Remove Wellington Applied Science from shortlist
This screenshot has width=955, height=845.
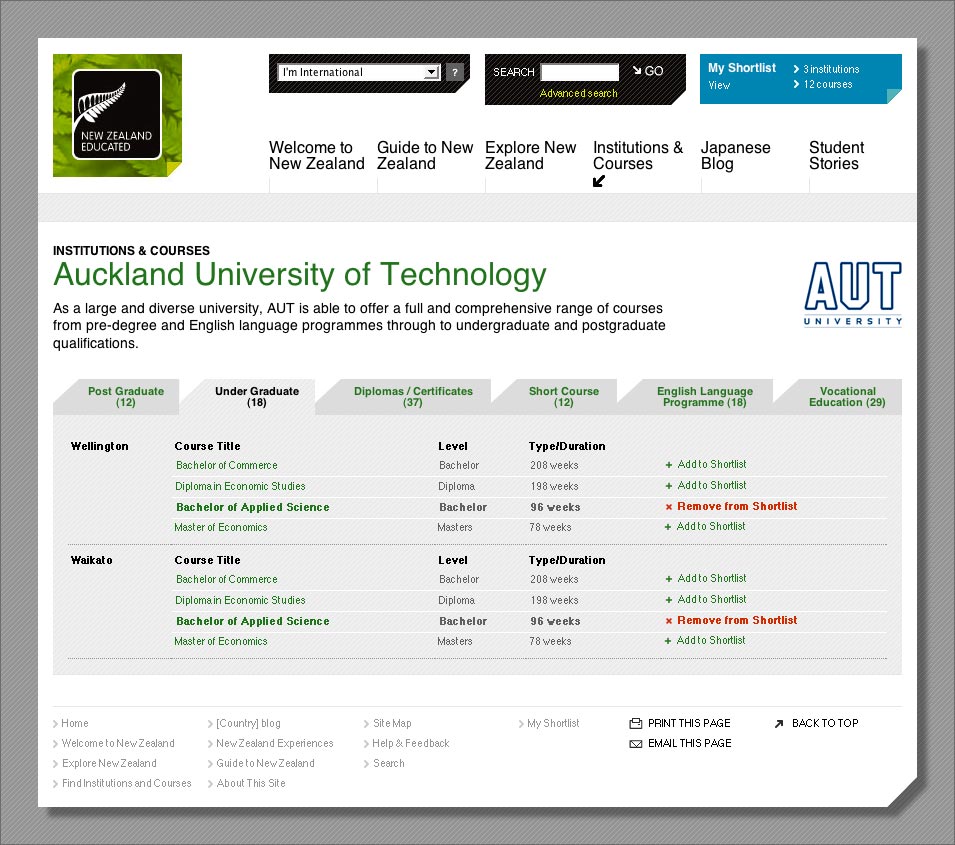tap(737, 506)
